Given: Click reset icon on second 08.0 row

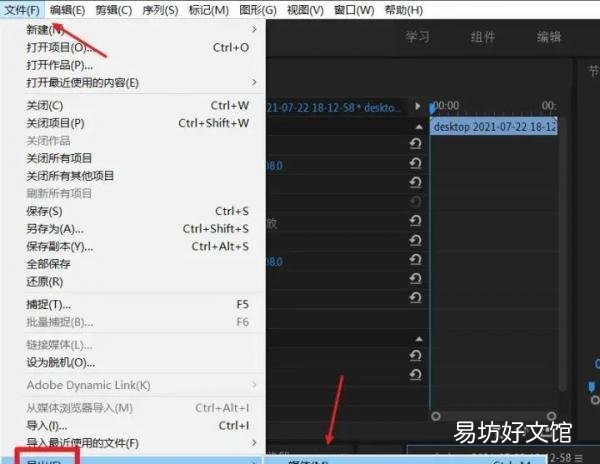Looking at the screenshot, I should (416, 260).
